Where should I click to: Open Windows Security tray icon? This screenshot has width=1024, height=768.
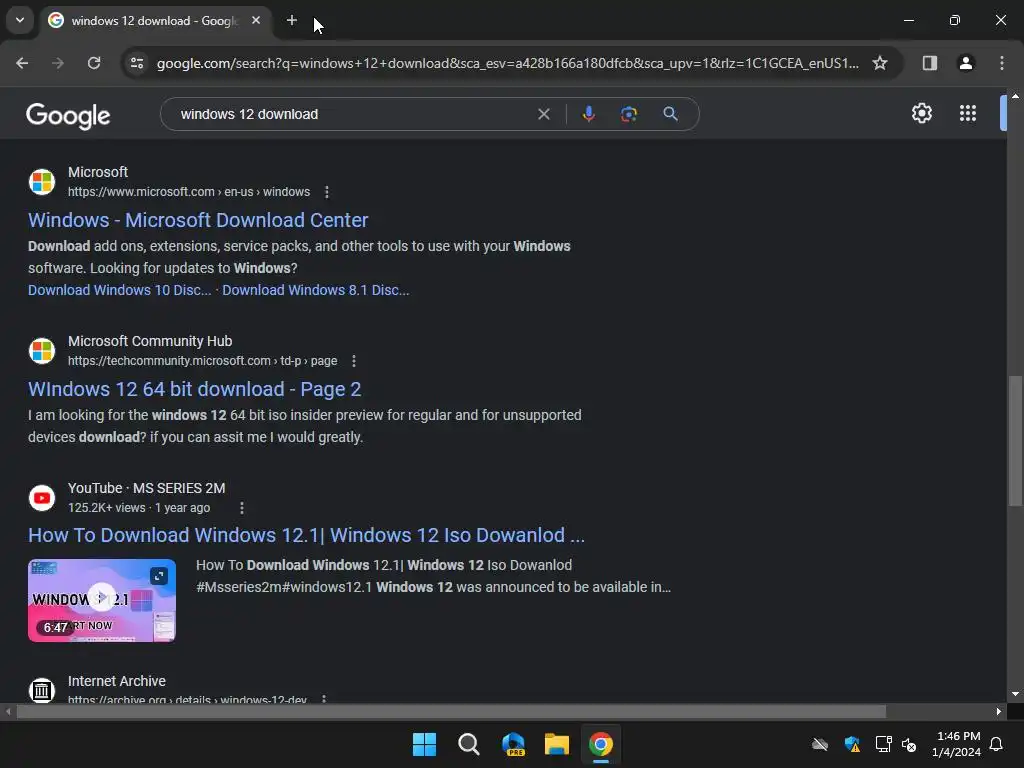[x=852, y=744]
